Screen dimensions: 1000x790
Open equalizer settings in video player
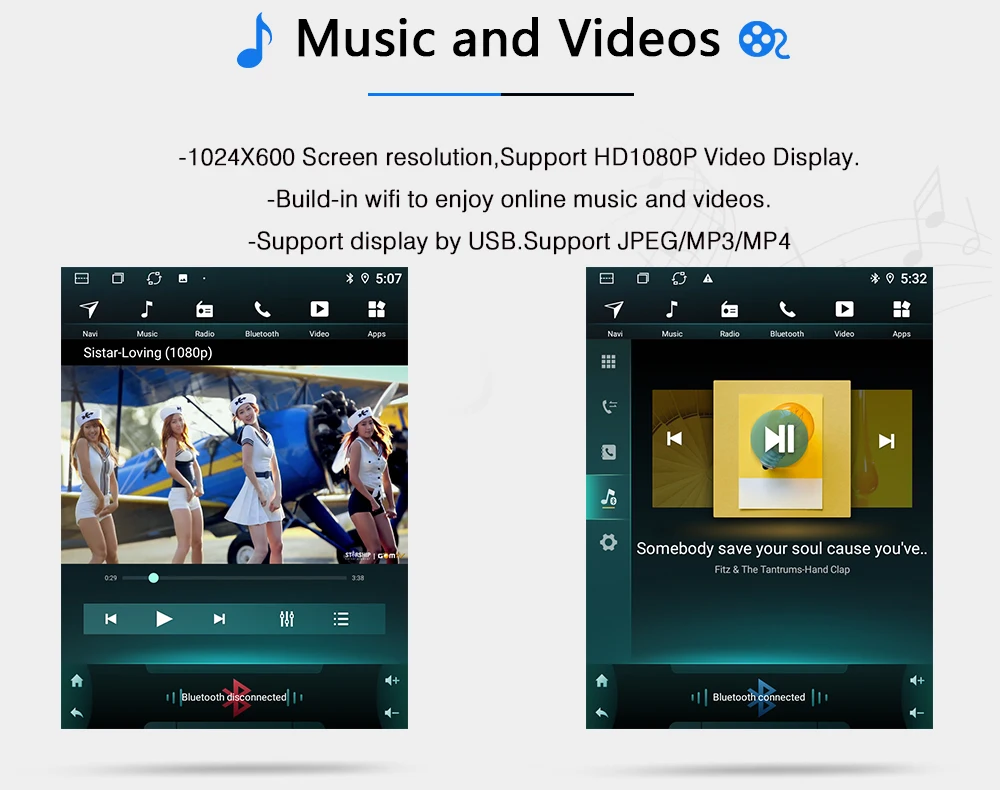(x=287, y=618)
